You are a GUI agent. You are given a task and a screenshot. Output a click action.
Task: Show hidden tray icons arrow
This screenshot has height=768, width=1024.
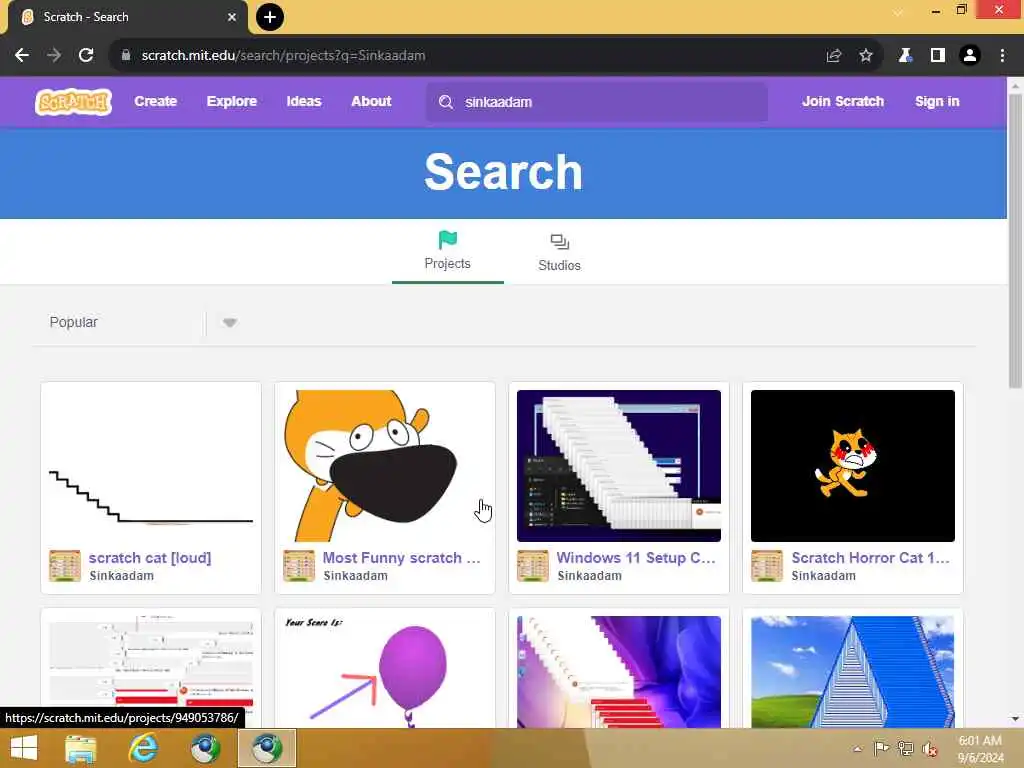pos(857,749)
